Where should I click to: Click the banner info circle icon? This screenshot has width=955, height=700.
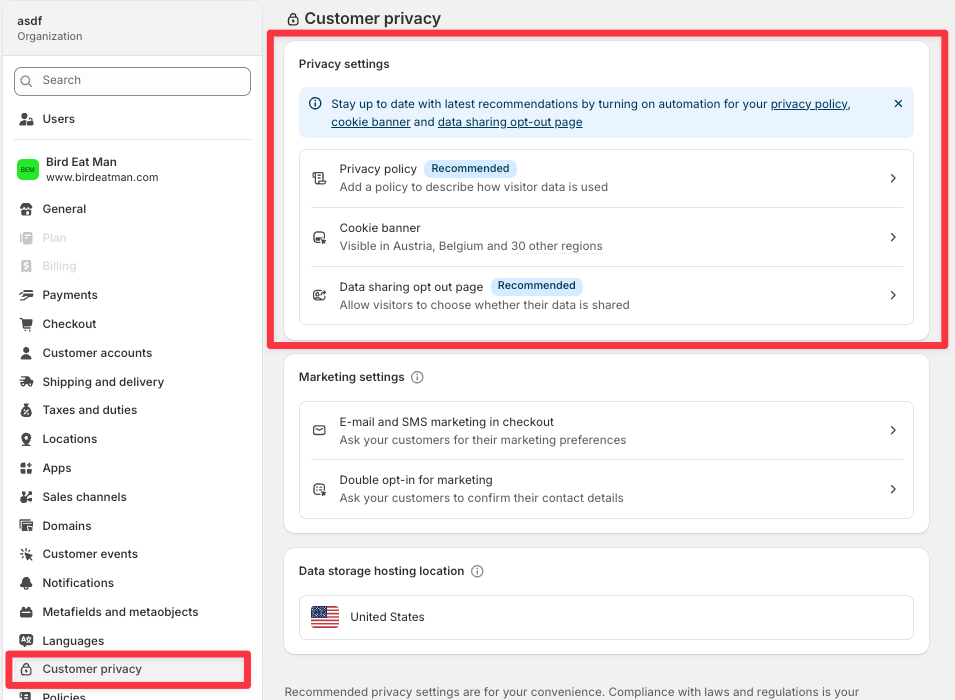coord(315,104)
